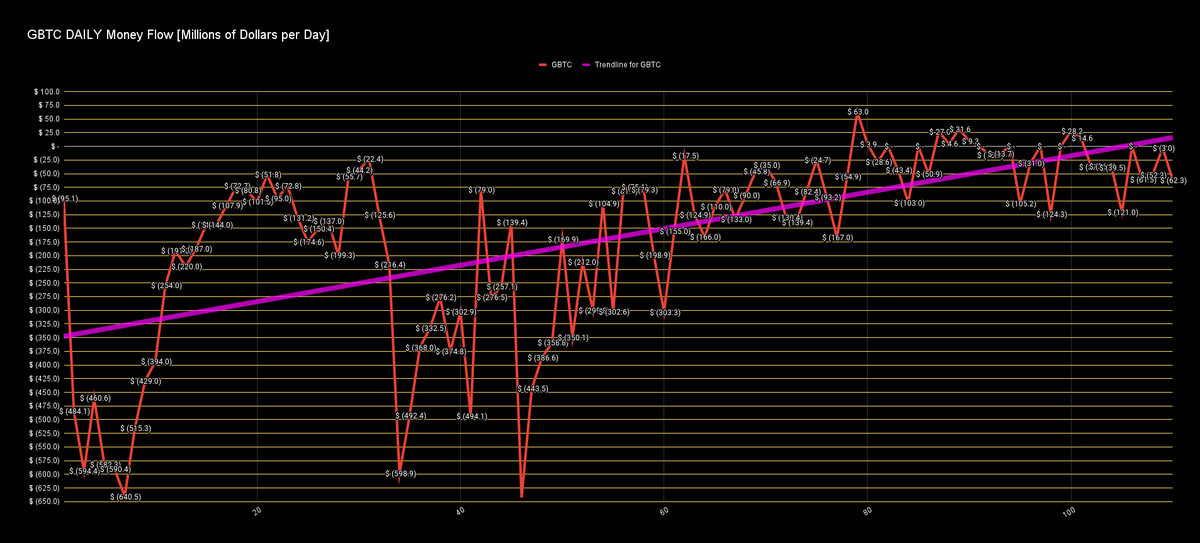This screenshot has width=1200, height=543.
Task: Click the '$ (121.0)' data label
Action: [x=1122, y=212]
